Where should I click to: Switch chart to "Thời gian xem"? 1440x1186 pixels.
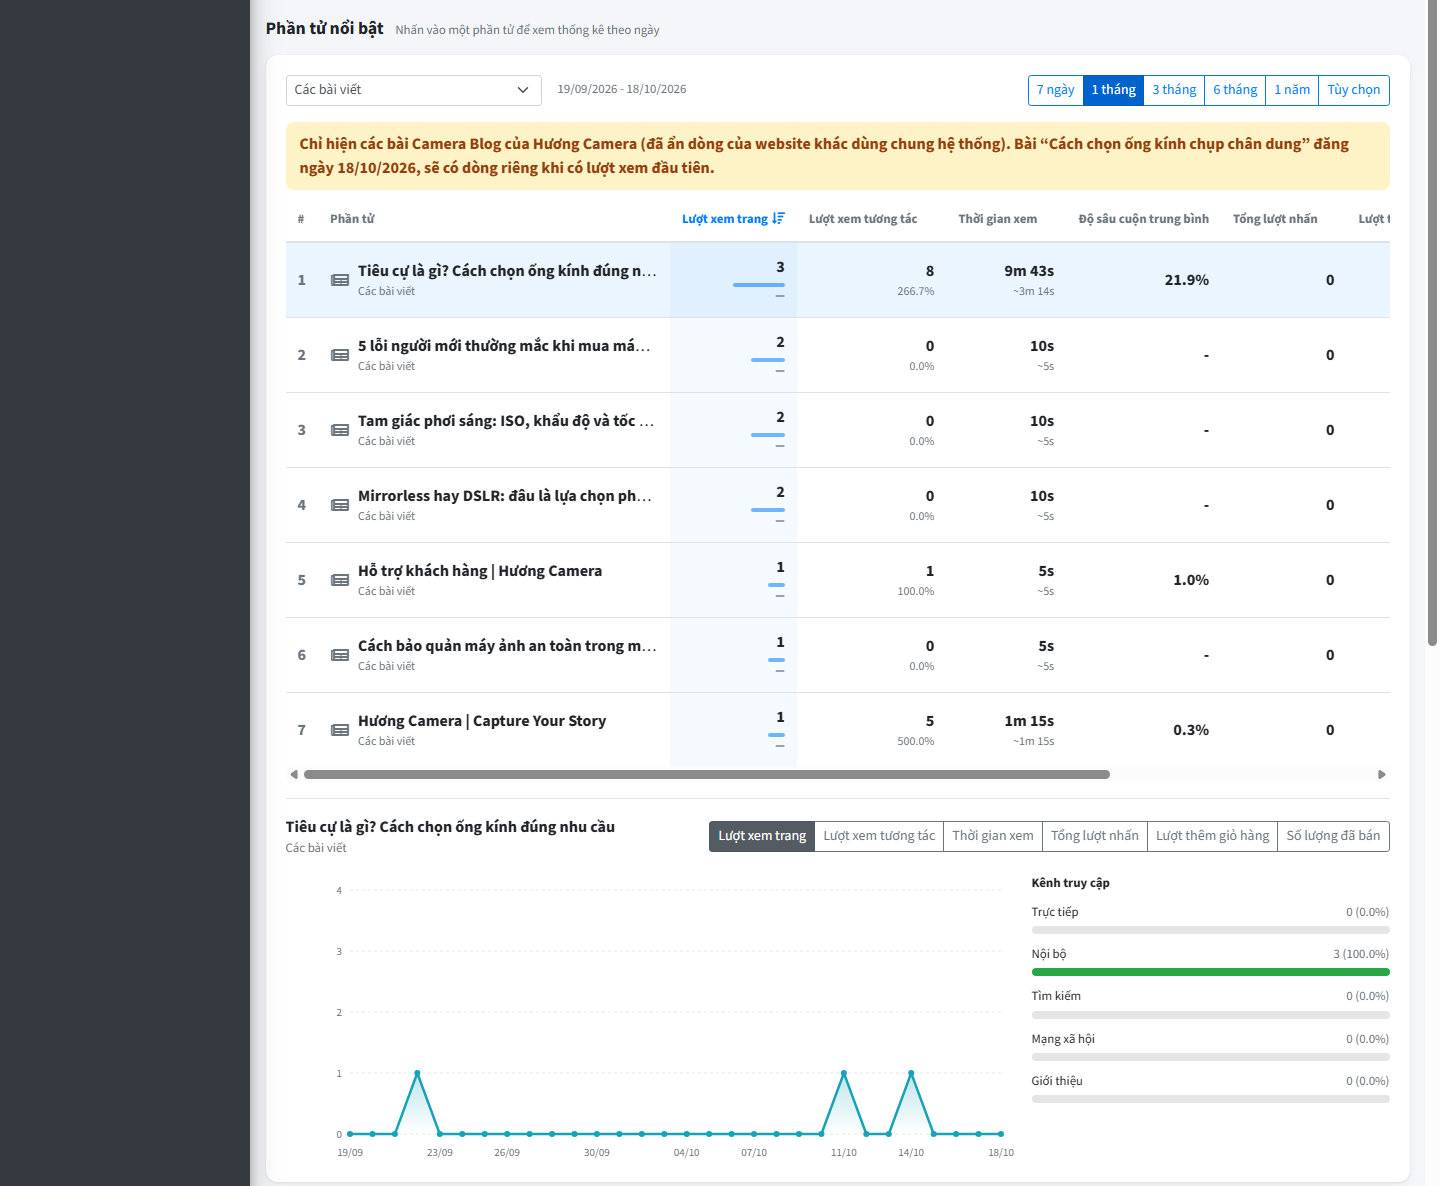(x=993, y=836)
